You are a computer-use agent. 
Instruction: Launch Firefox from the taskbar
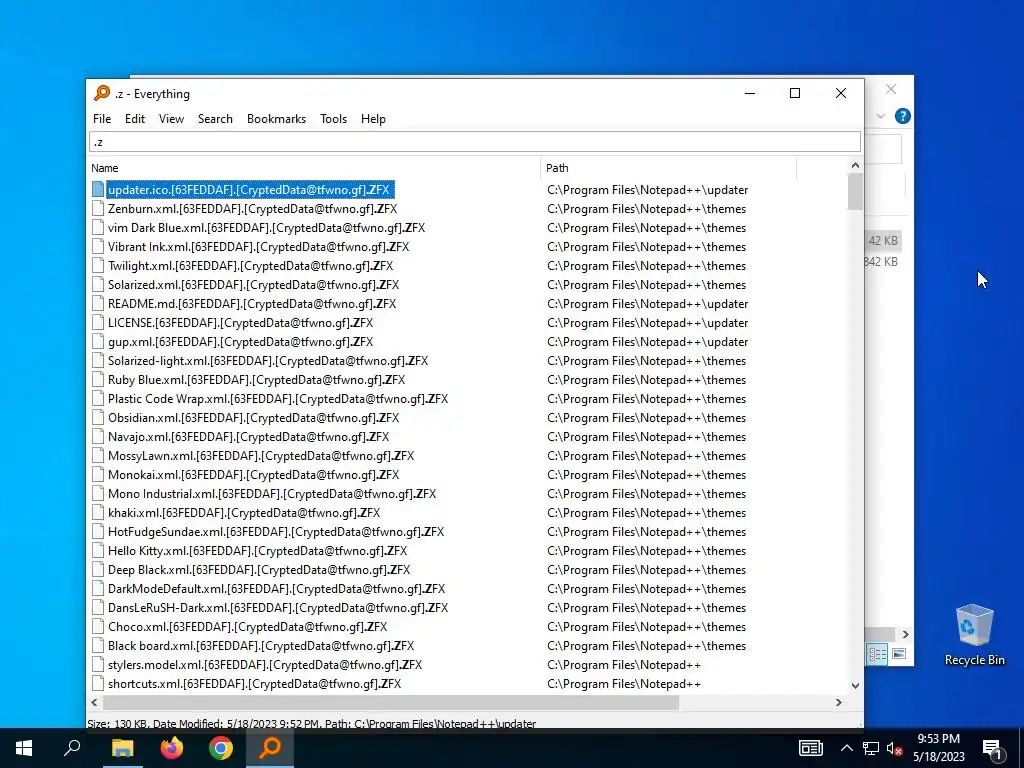click(x=172, y=748)
